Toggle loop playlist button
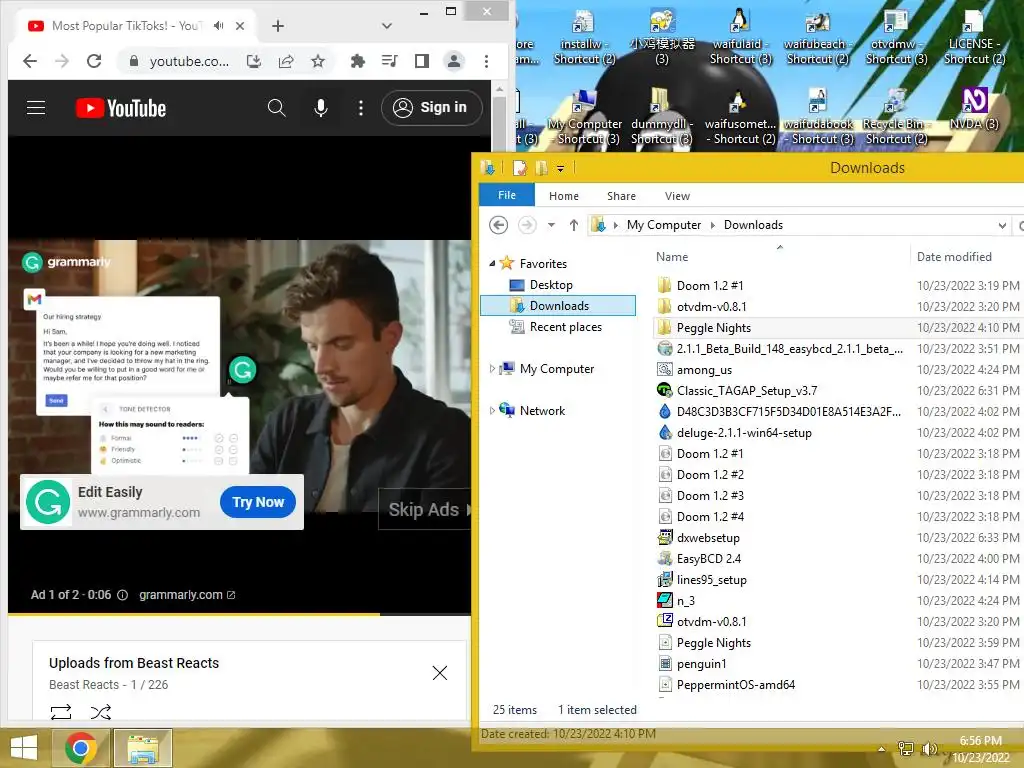Viewport: 1024px width, 768px height. click(x=61, y=712)
